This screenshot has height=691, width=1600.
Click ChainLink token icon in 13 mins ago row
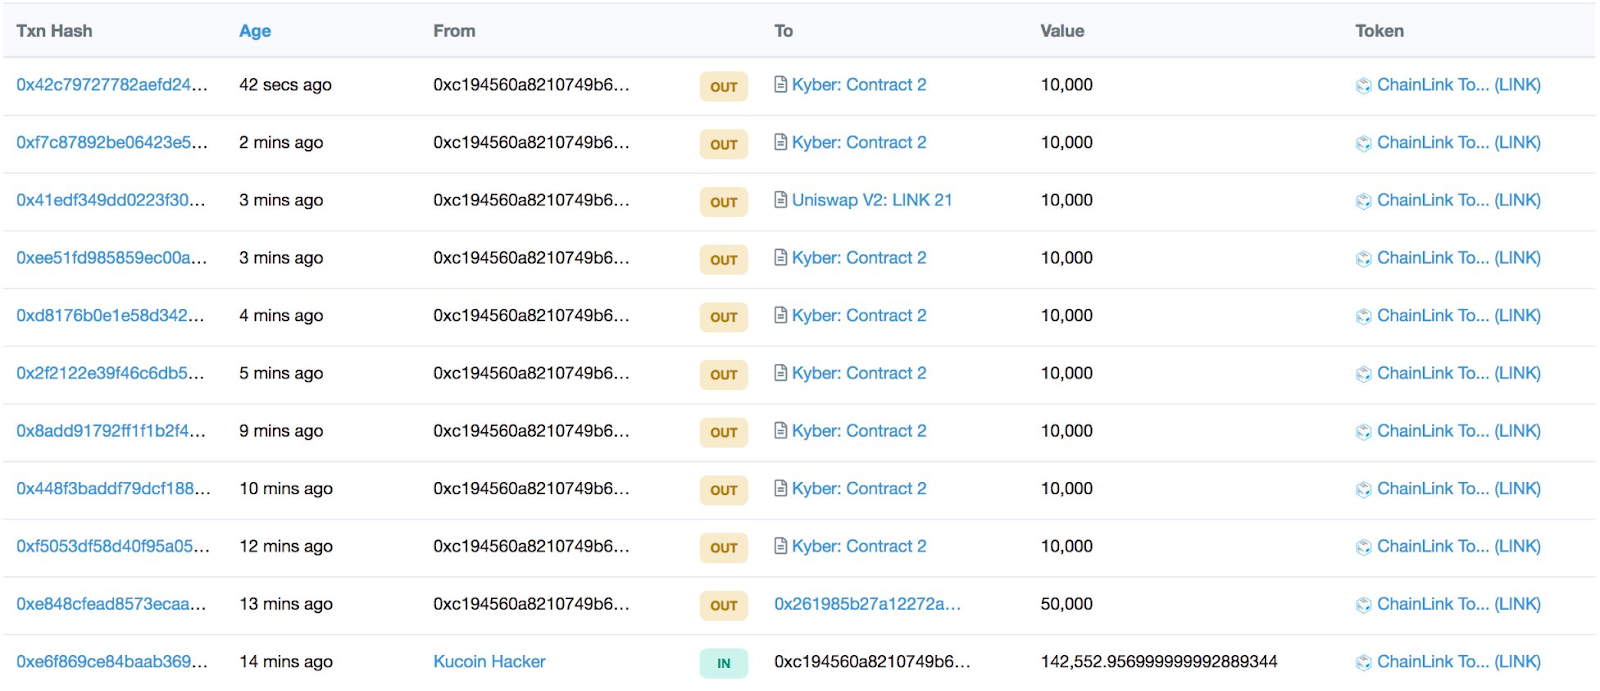coord(1364,605)
